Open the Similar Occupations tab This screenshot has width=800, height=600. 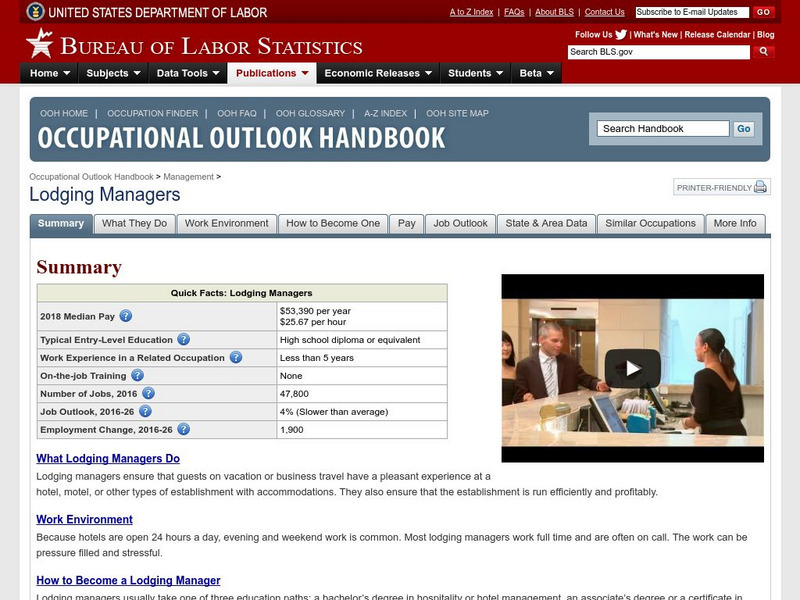(x=652, y=224)
